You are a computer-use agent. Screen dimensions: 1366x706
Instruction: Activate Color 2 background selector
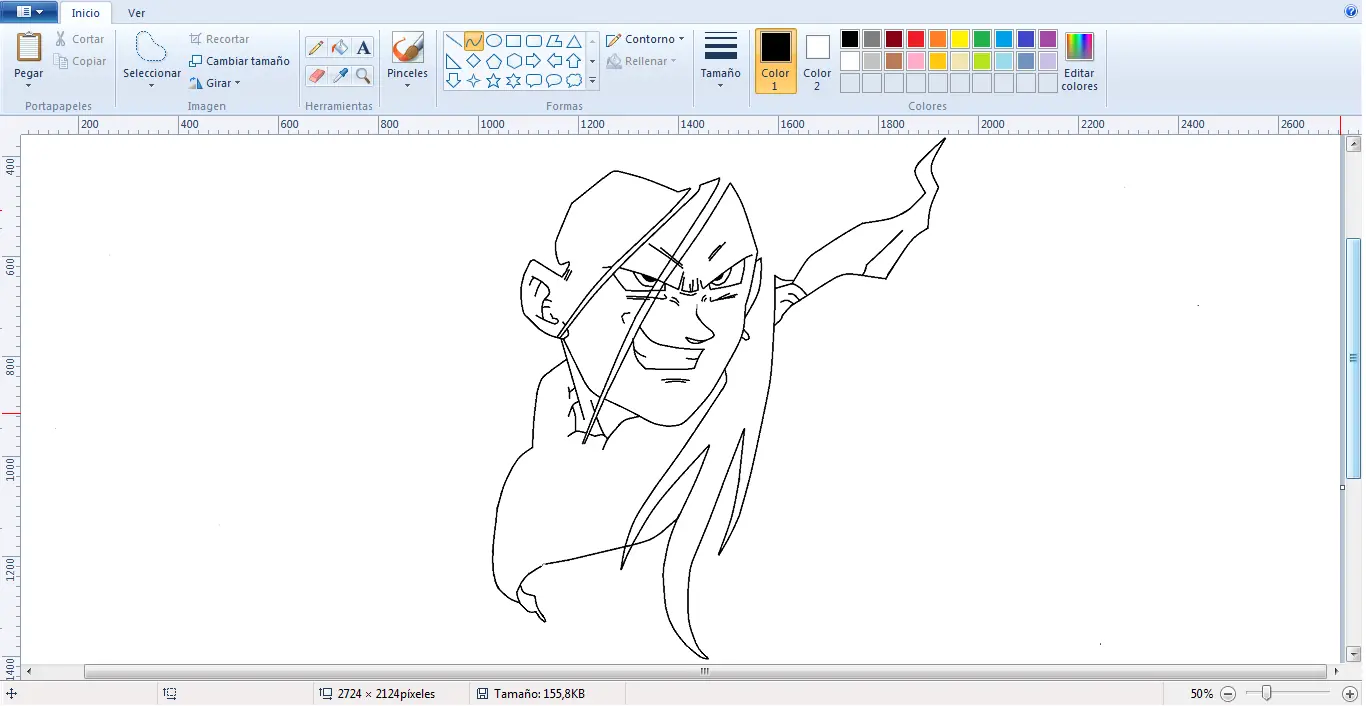[817, 61]
